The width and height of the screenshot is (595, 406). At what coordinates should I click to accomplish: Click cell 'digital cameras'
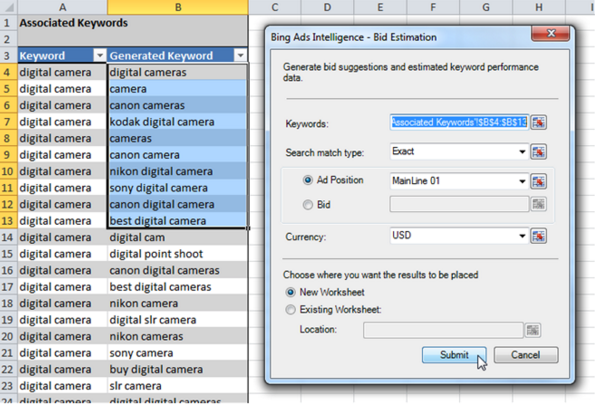pyautogui.click(x=178, y=72)
